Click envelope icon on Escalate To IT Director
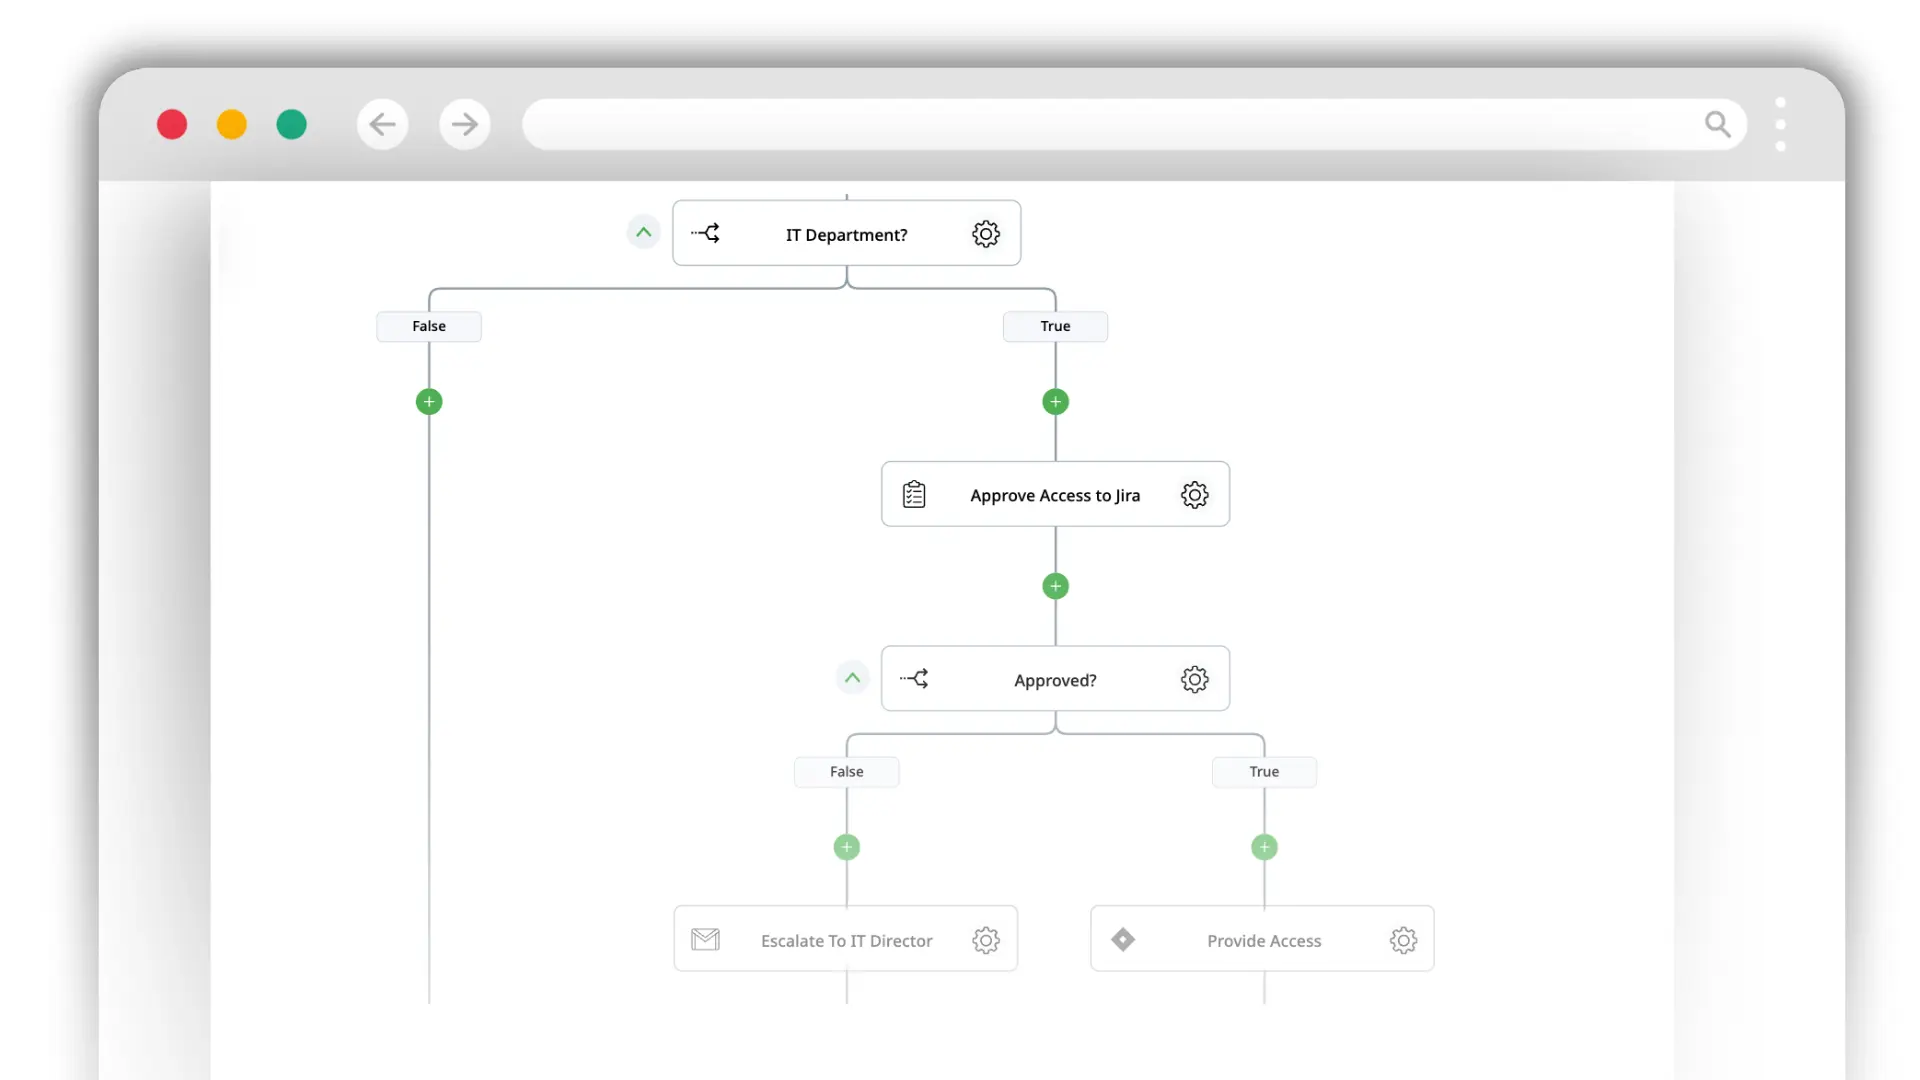The width and height of the screenshot is (1920, 1080). 705,940
